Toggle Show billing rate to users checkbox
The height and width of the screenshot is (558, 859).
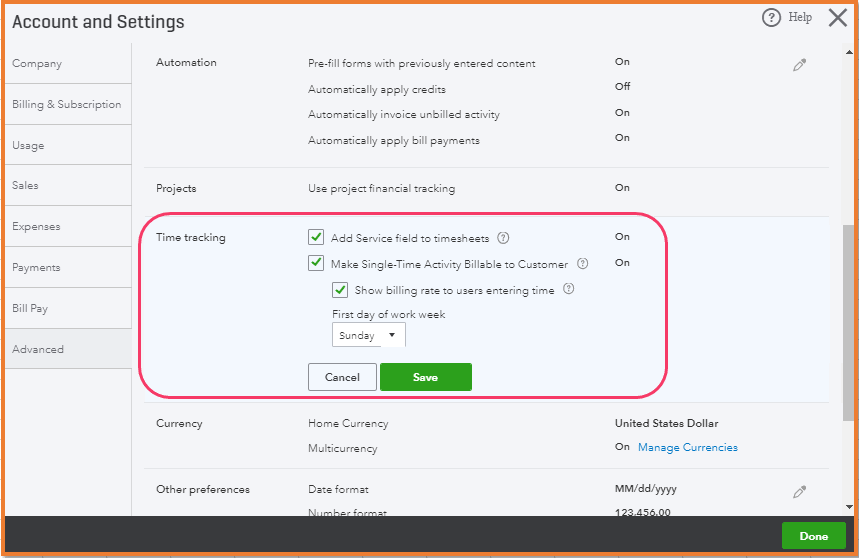[x=340, y=290]
